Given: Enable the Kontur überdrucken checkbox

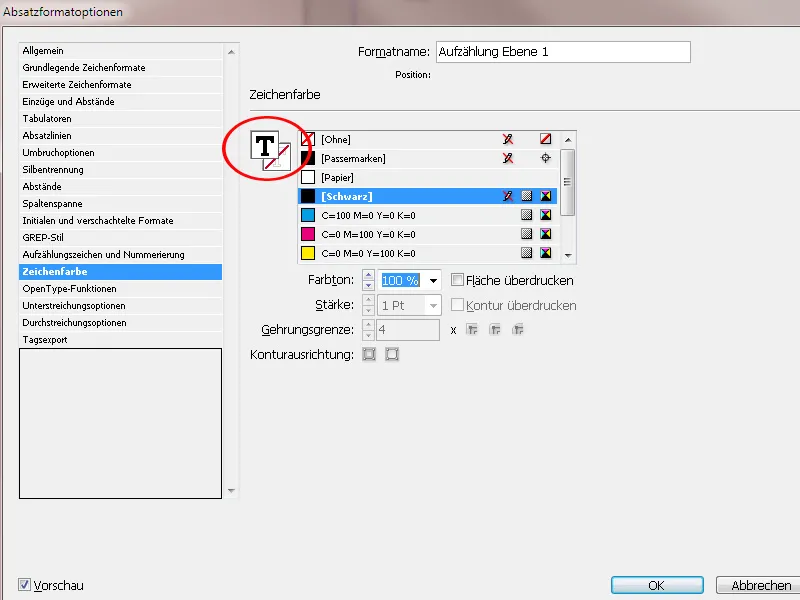Looking at the screenshot, I should click(x=457, y=306).
